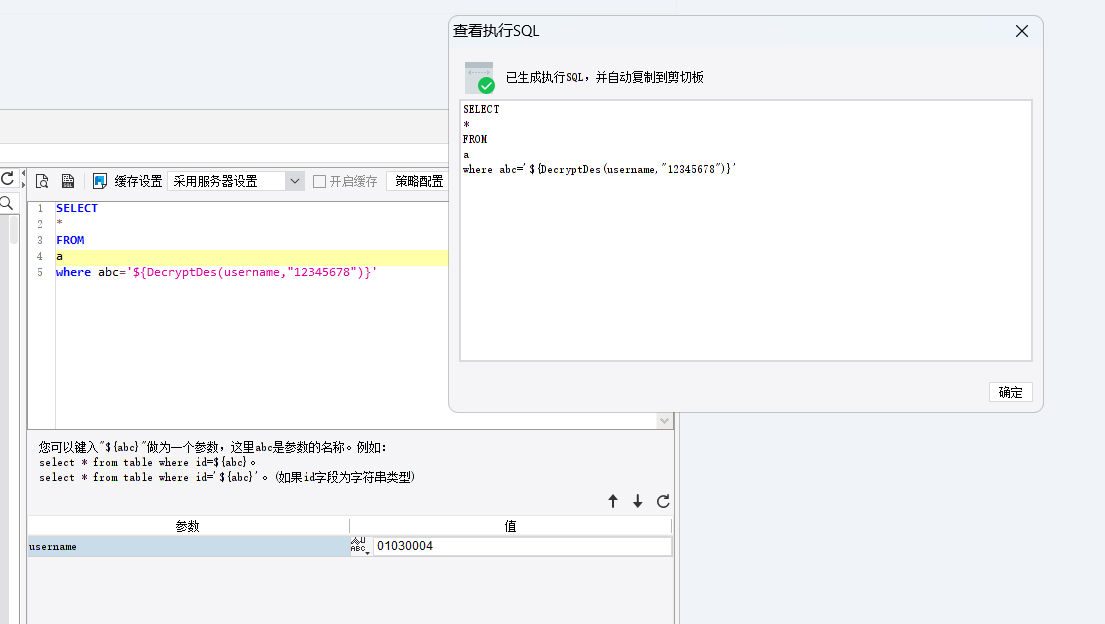
Task: Click the where clause on editor line 5
Action: pos(216,272)
